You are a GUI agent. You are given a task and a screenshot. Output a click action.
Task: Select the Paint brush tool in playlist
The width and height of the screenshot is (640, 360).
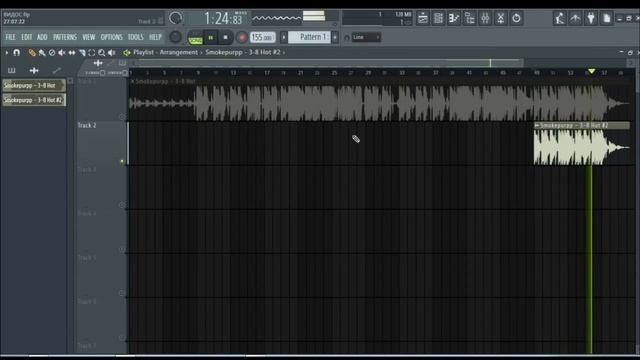point(42,53)
